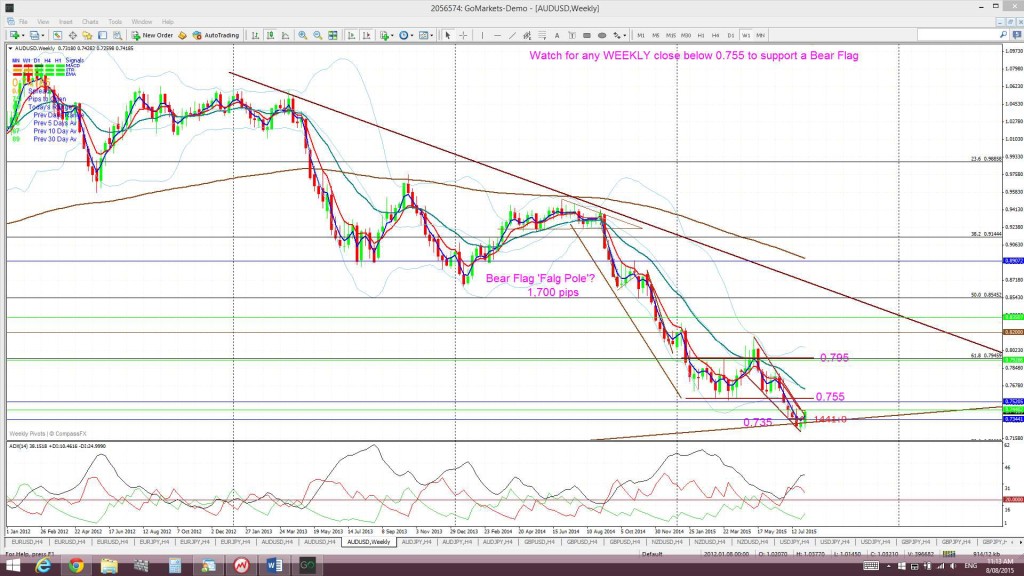Expand the Templates dropdown arrow

(x=432, y=35)
